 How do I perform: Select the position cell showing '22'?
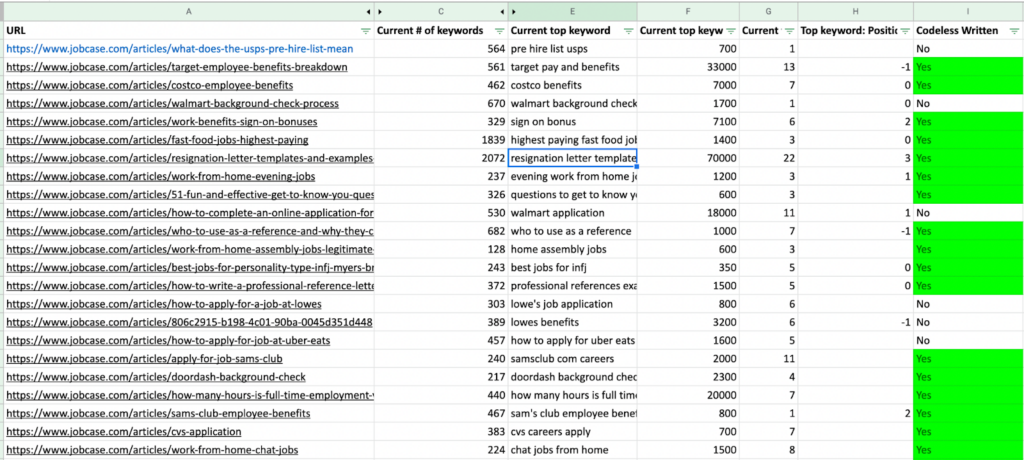(768, 158)
